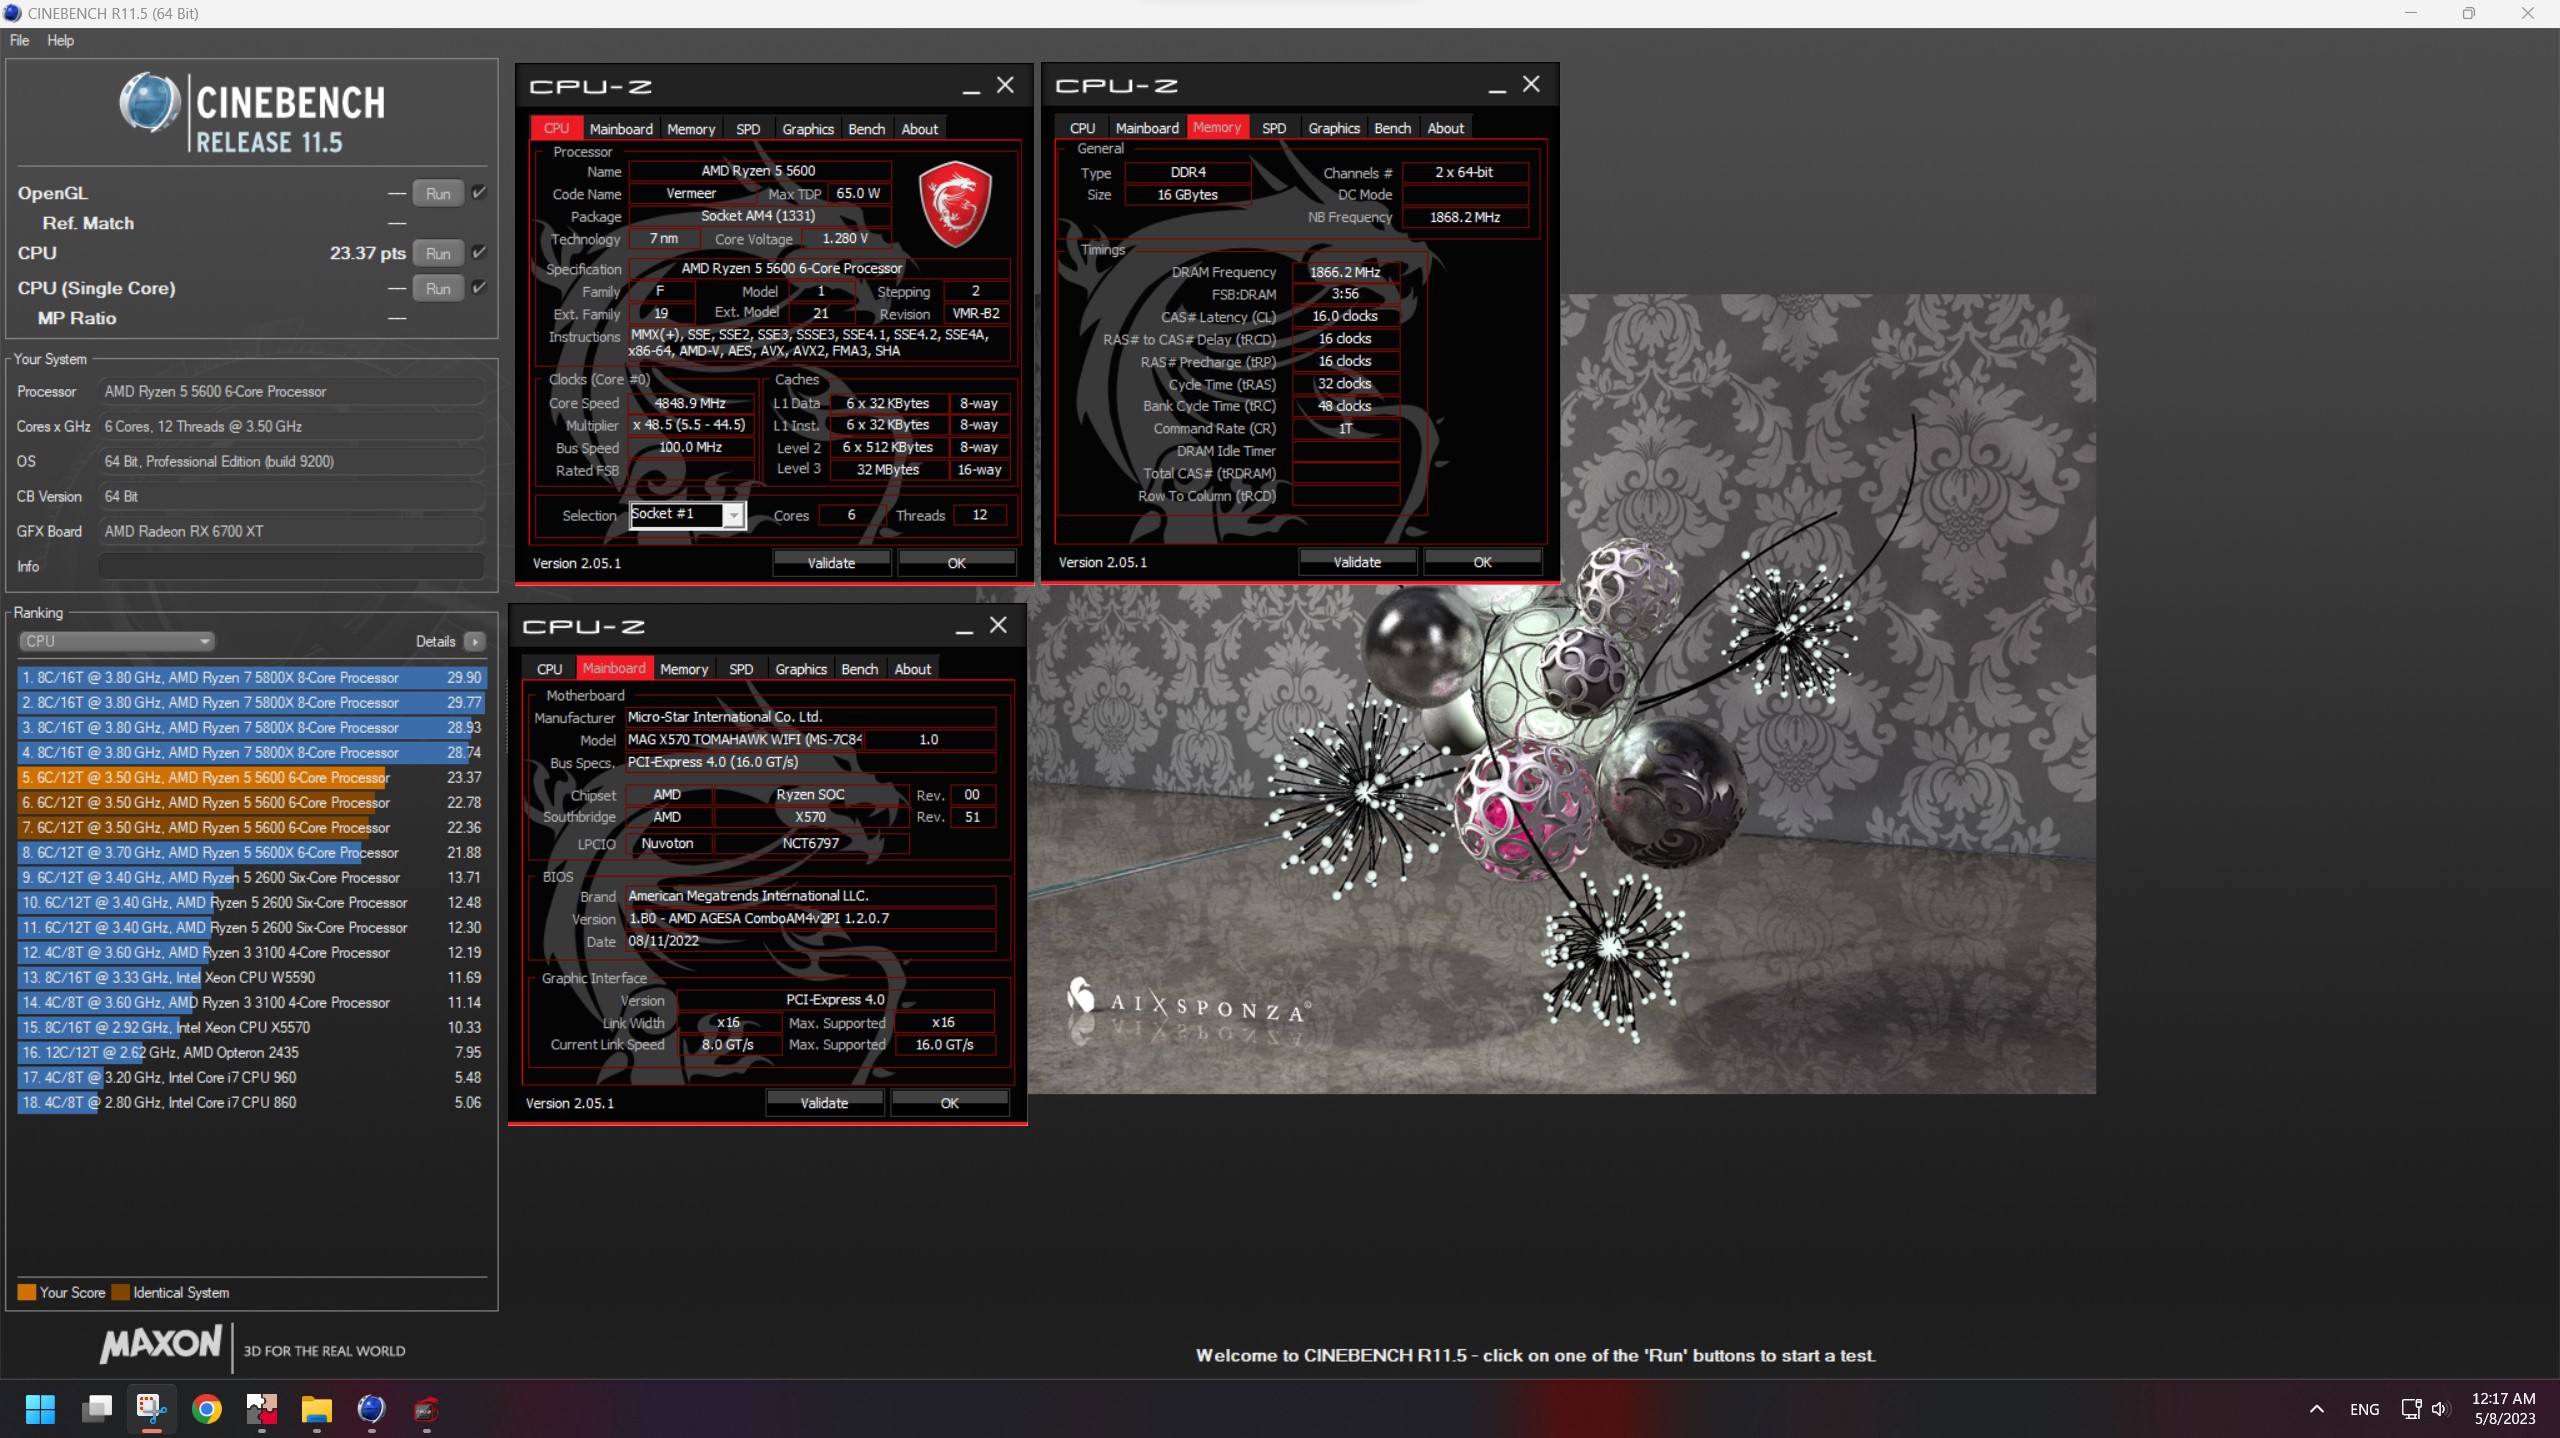Image resolution: width=2560 pixels, height=1438 pixels.
Task: Show hidden system tray icons
Action: coord(2316,1409)
